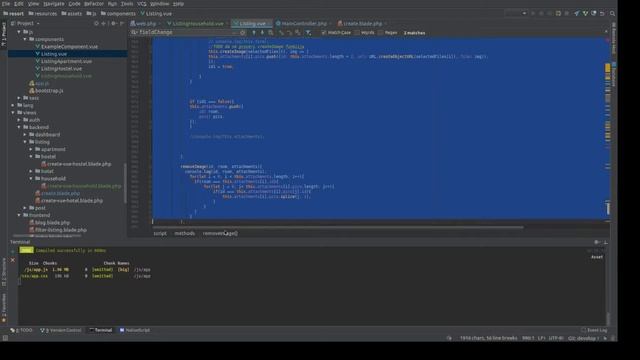Open the VCS menu

point(142,4)
